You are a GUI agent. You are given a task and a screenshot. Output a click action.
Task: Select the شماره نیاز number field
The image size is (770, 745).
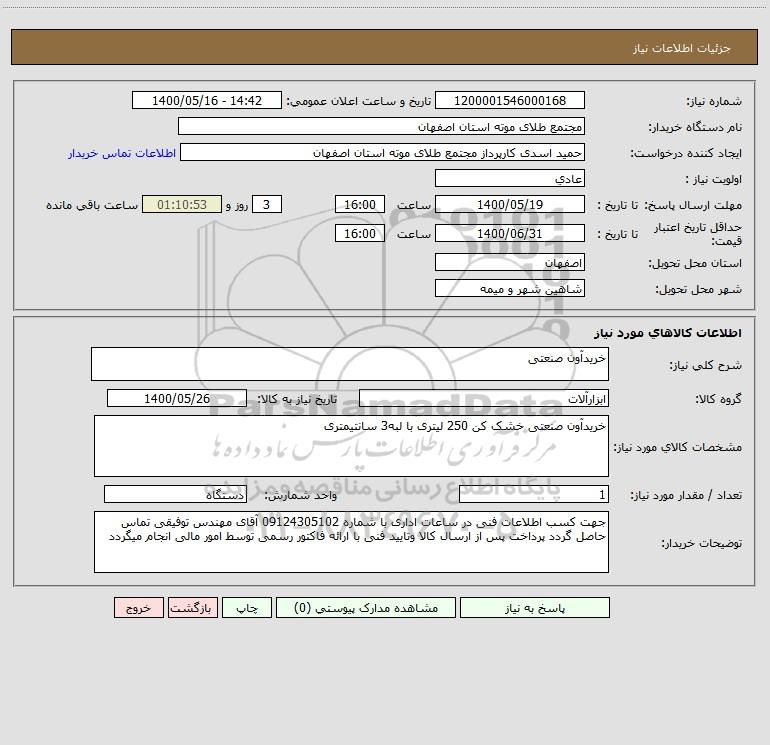pyautogui.click(x=510, y=100)
